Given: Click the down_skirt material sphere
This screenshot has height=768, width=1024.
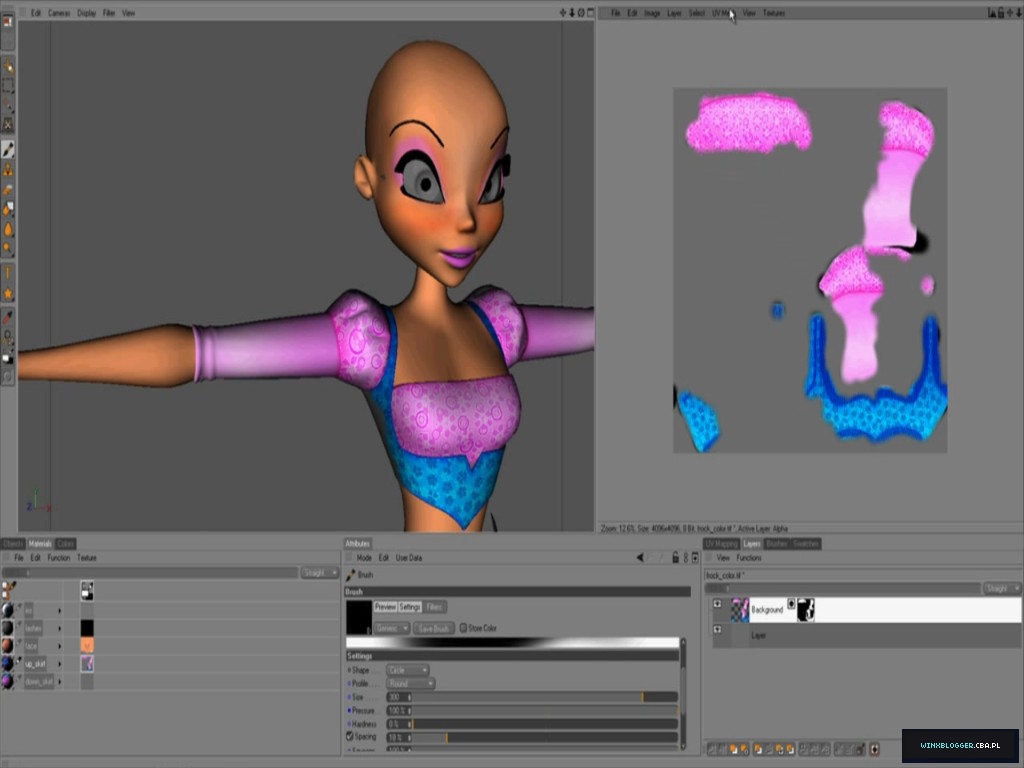Looking at the screenshot, I should pyautogui.click(x=7, y=681).
